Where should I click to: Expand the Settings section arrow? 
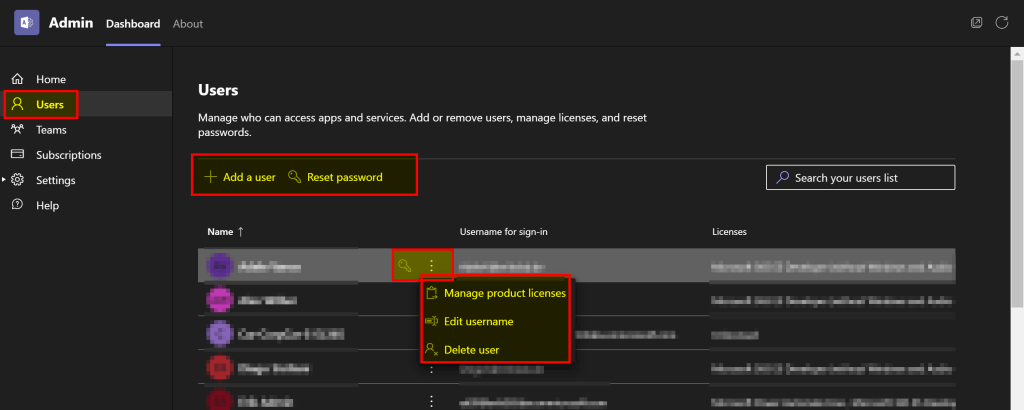click(4, 180)
